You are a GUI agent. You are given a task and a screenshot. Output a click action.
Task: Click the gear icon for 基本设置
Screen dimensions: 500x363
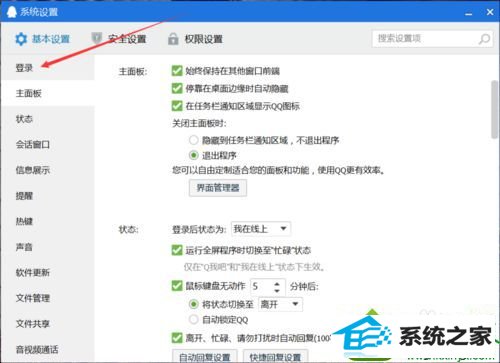point(21,39)
